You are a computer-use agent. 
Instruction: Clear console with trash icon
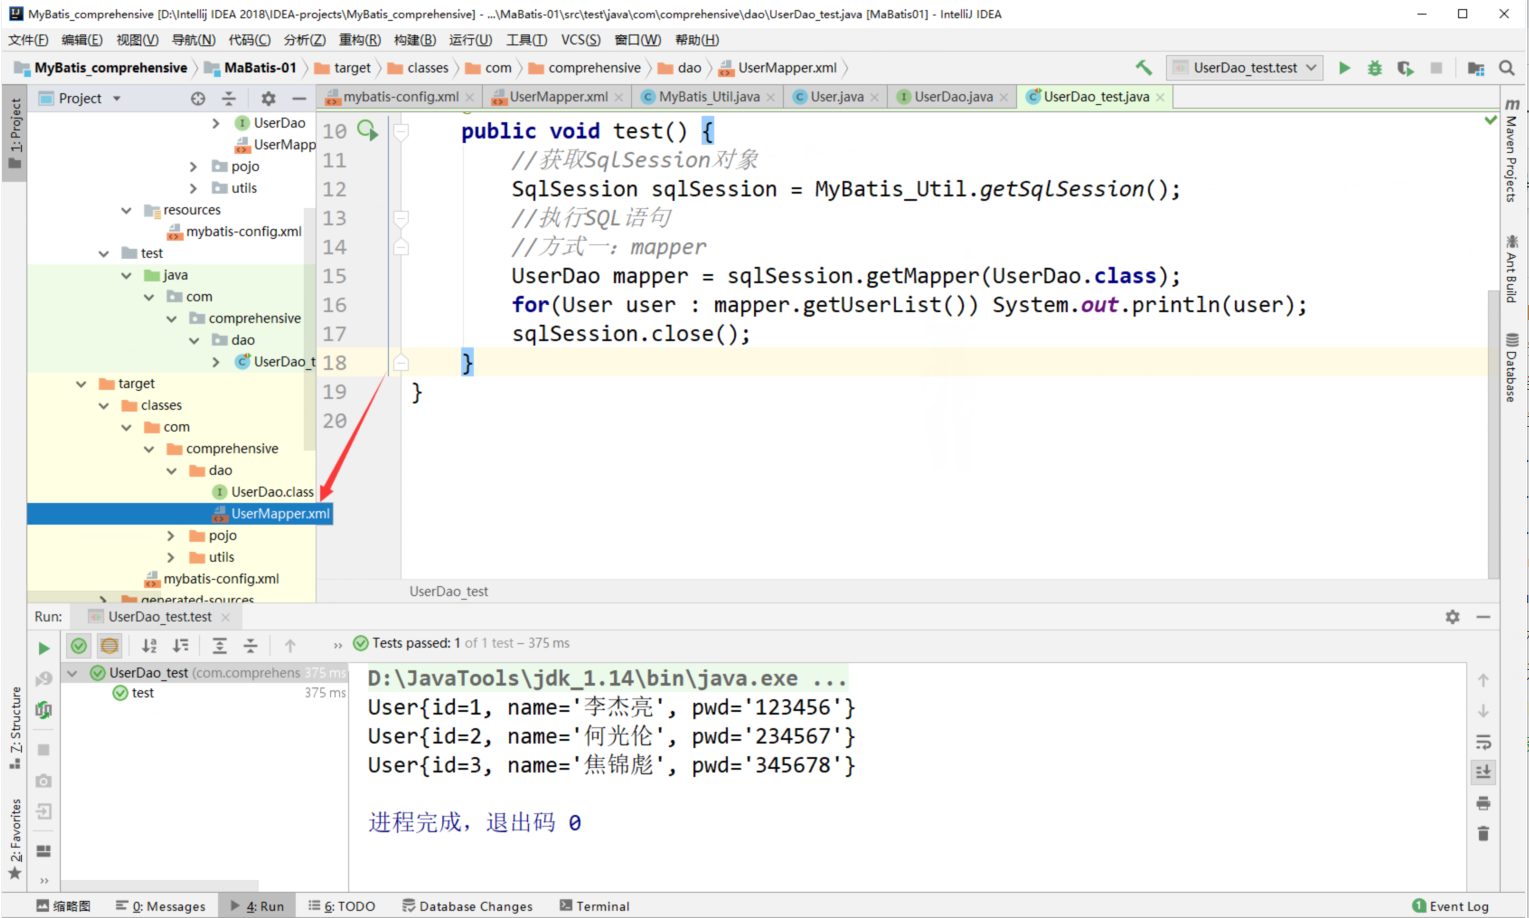click(x=1483, y=833)
